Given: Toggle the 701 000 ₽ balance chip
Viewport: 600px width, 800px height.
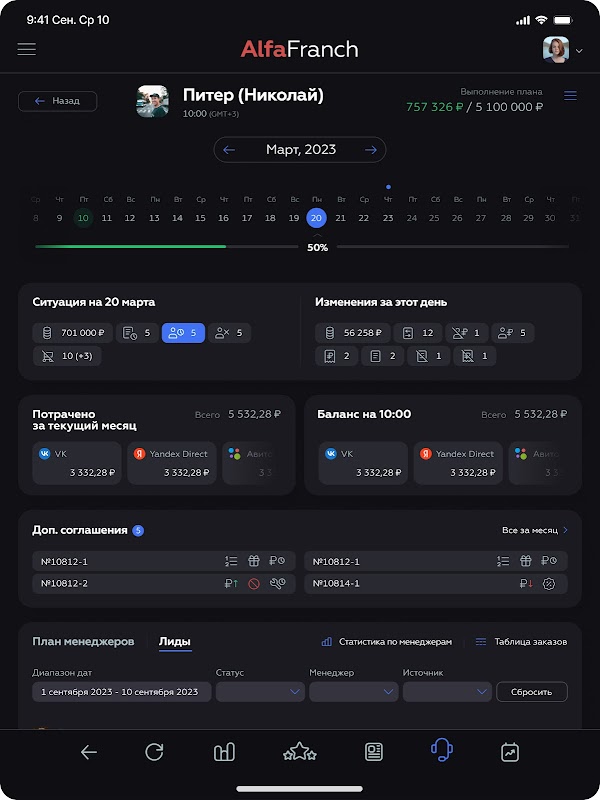Looking at the screenshot, I should [69, 333].
